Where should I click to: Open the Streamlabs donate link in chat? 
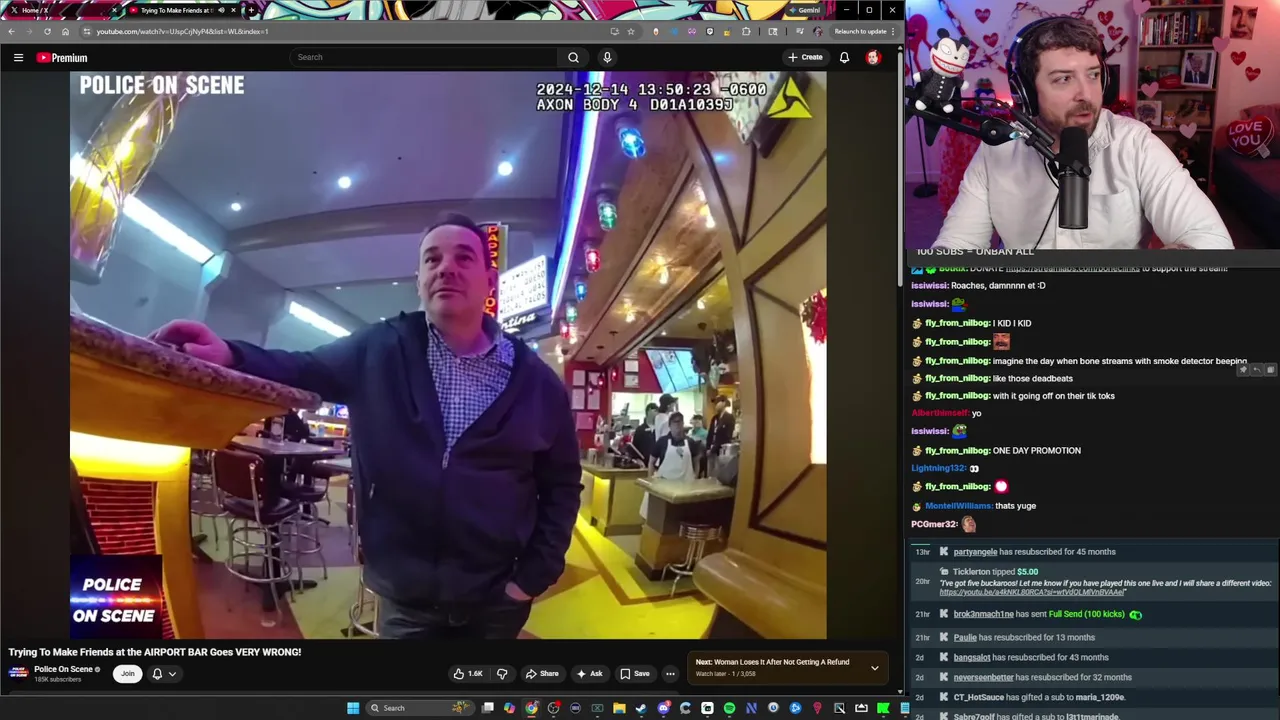1073,269
